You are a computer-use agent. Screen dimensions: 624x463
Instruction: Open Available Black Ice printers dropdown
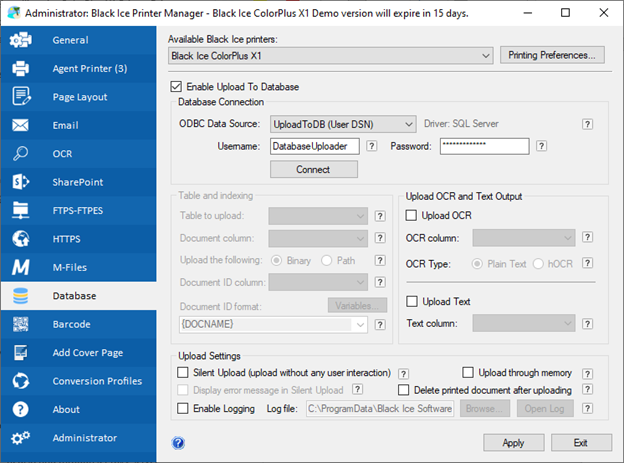point(331,56)
